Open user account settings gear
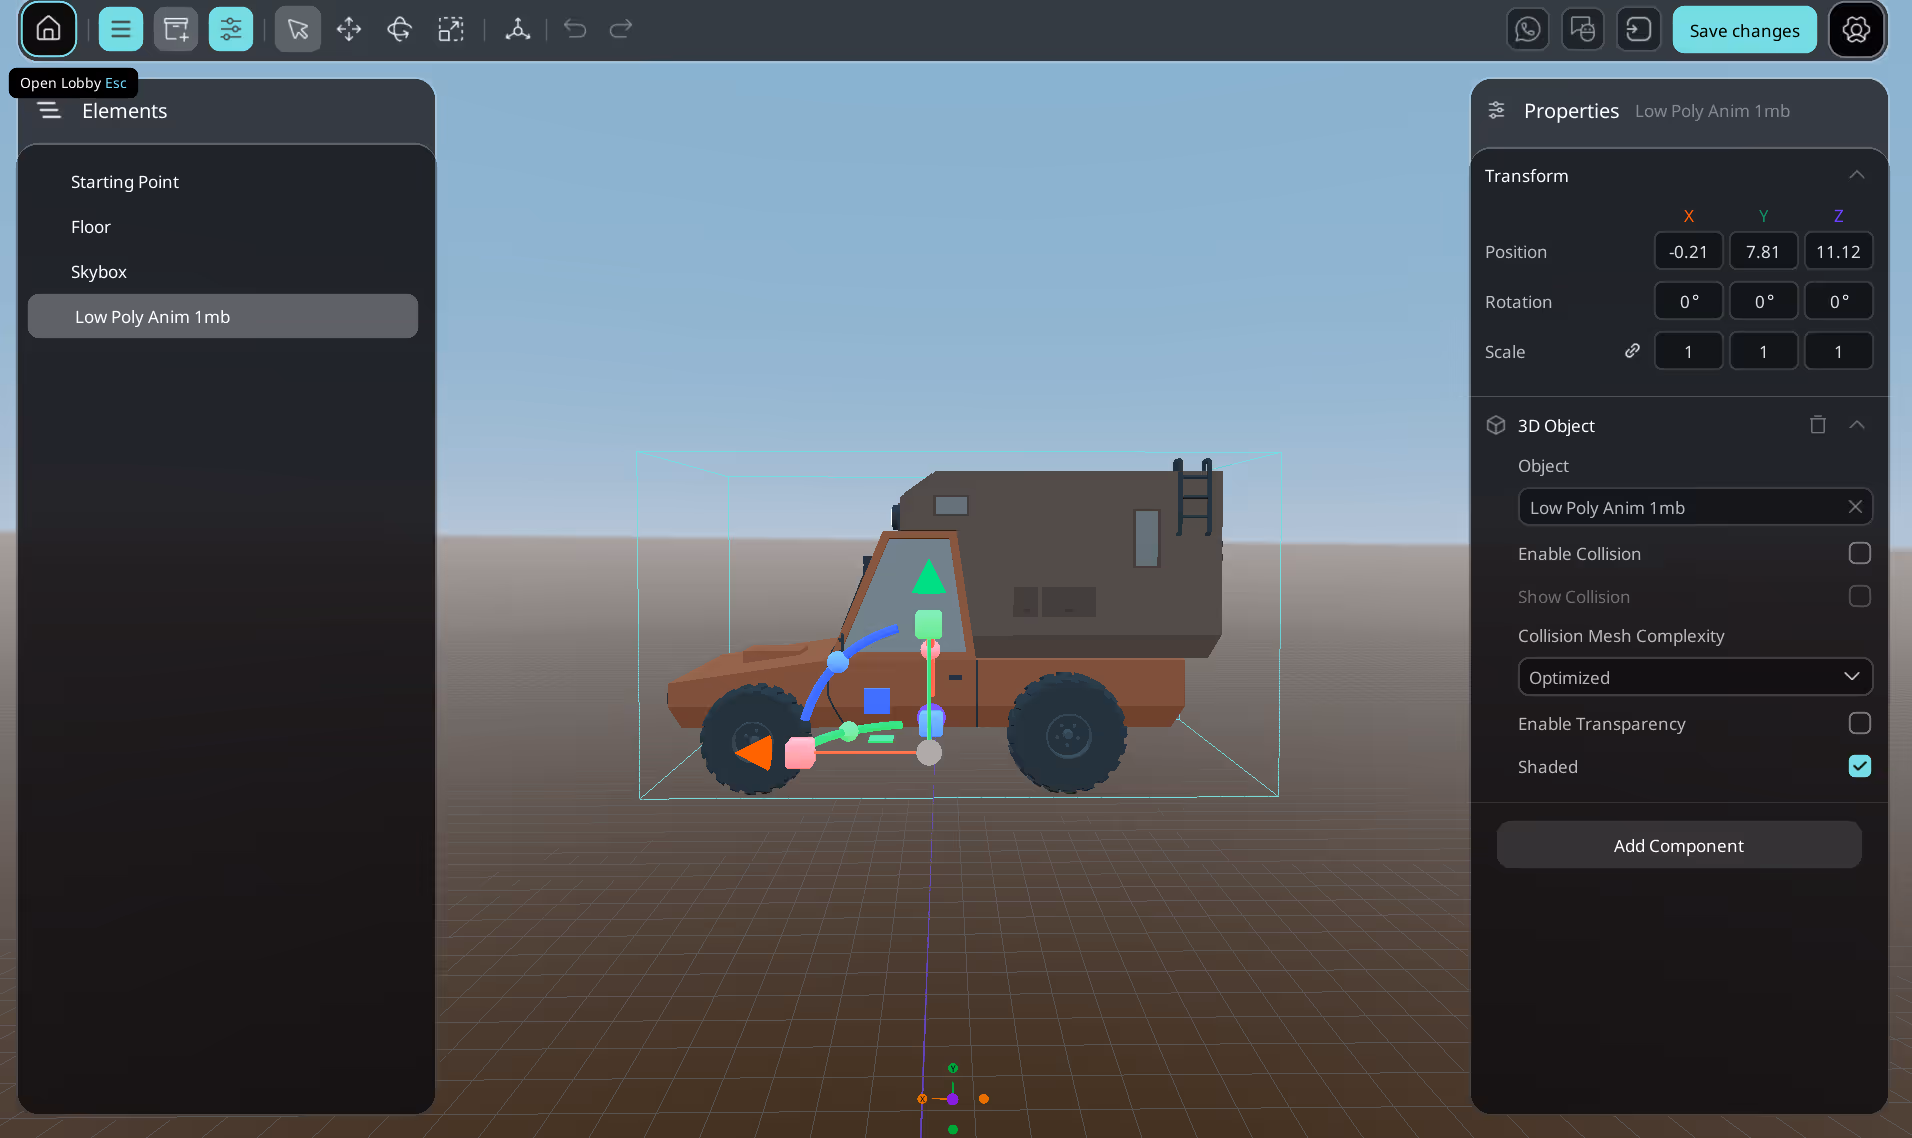 [1856, 29]
